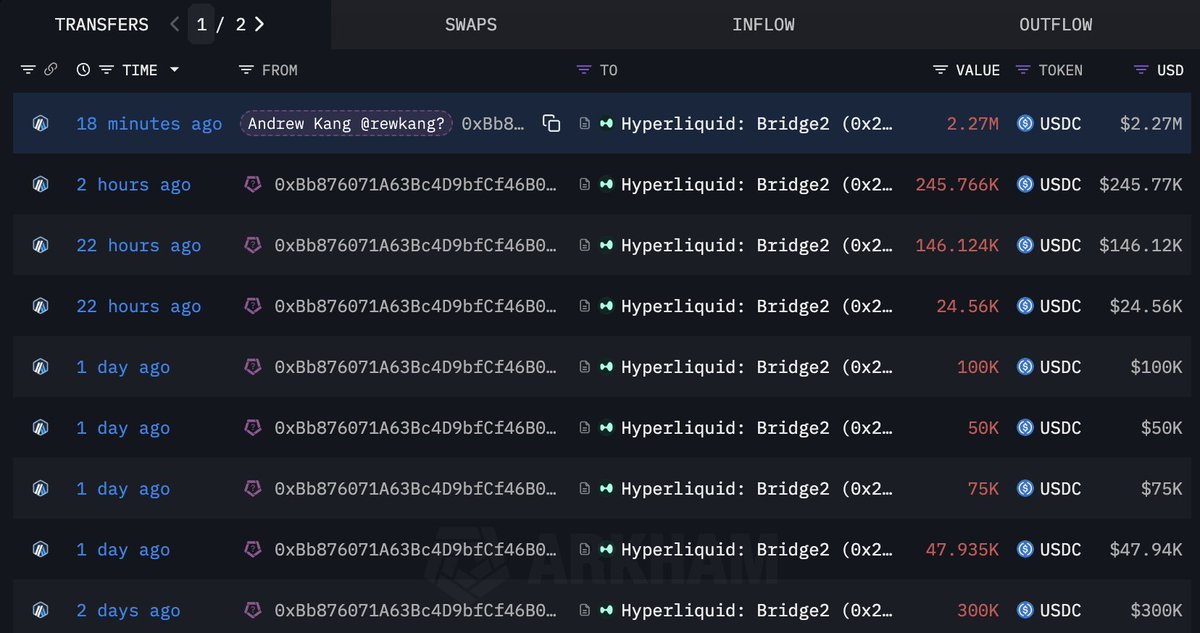Click USDC token icon in $100K row
The width and height of the screenshot is (1200, 633).
point(1025,367)
